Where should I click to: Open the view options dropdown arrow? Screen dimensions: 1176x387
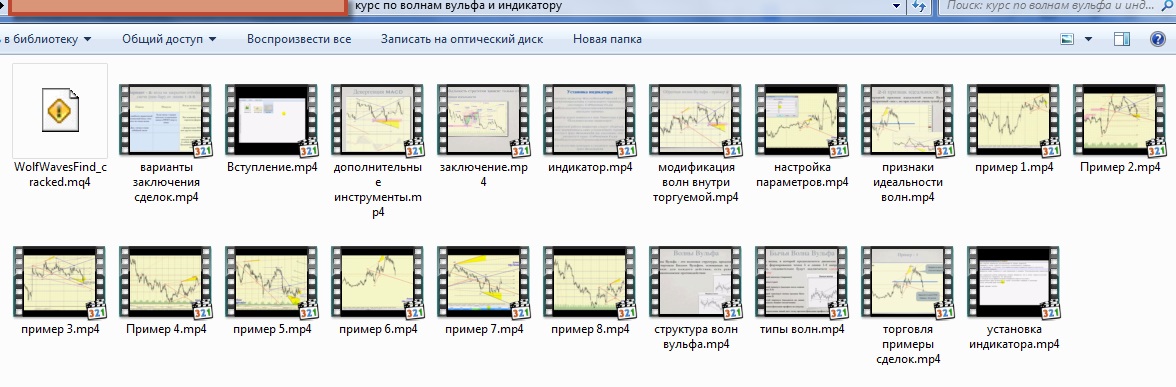pos(1088,39)
